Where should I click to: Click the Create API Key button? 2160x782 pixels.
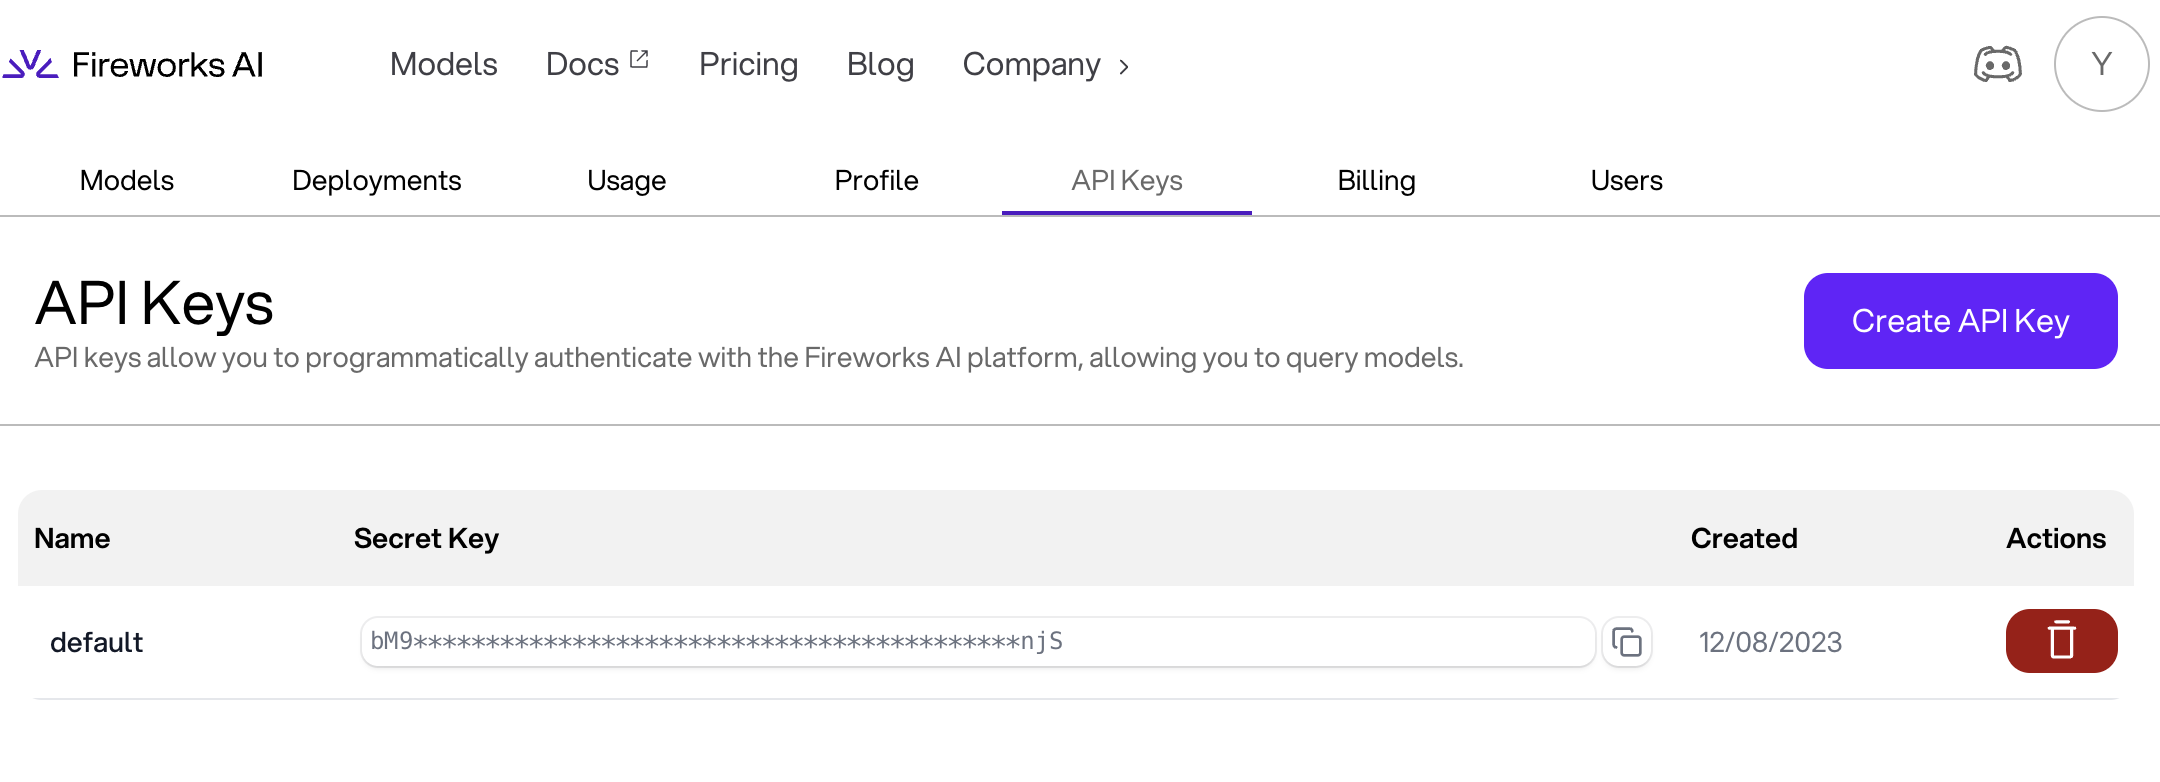[x=1960, y=321]
